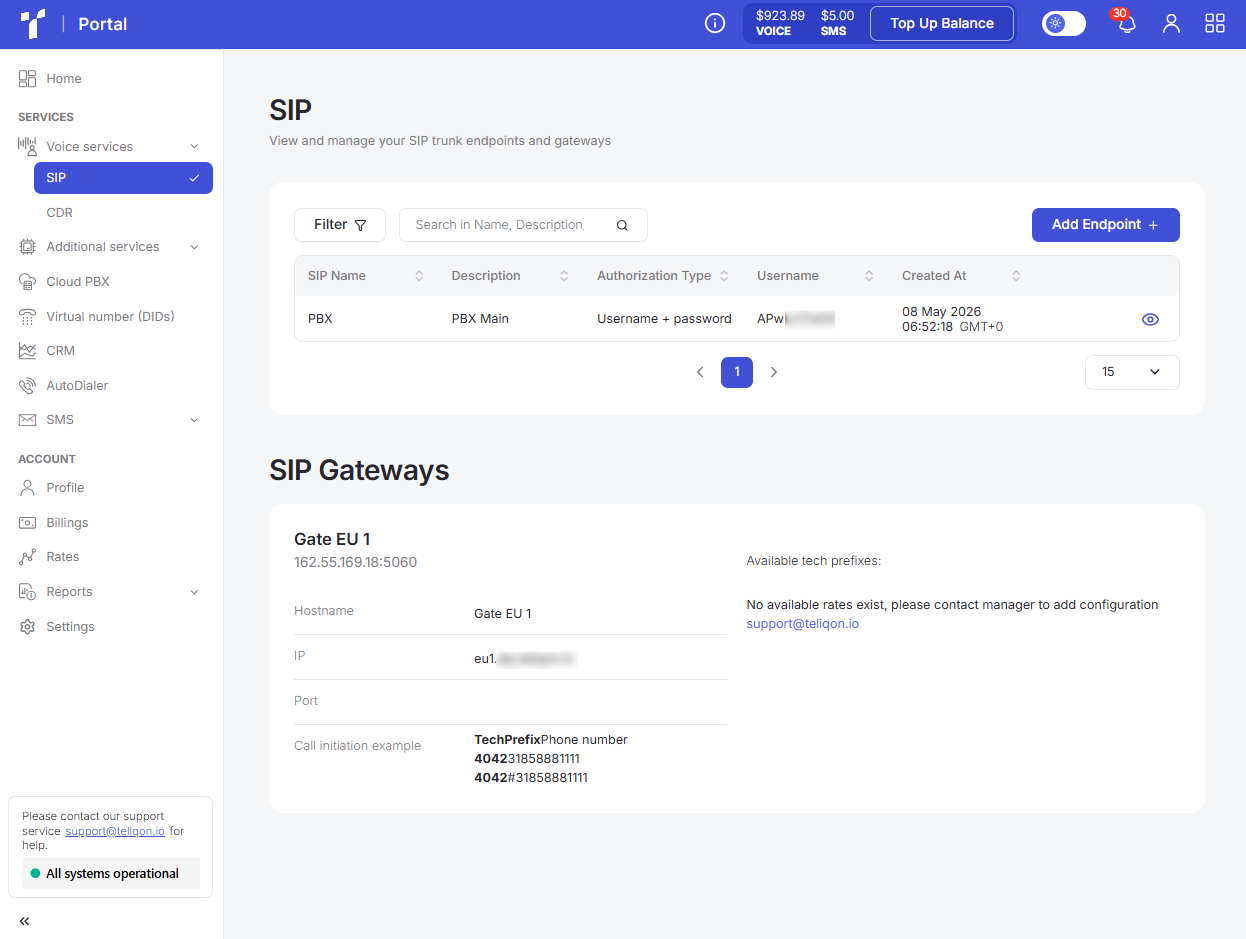
Task: Click gateway panel support@teliqon.io link
Action: (803, 624)
